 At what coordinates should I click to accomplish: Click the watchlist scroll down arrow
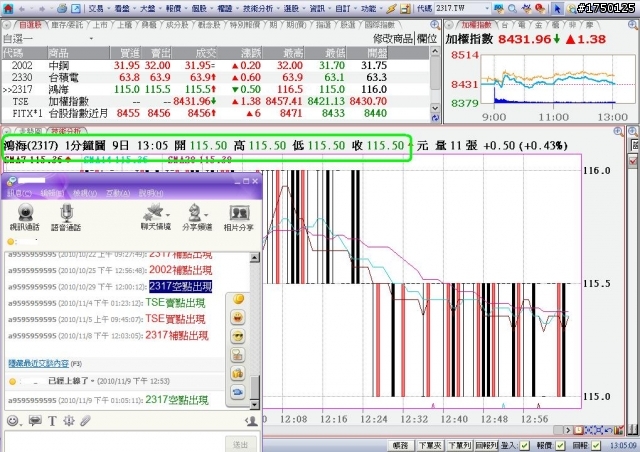435,108
